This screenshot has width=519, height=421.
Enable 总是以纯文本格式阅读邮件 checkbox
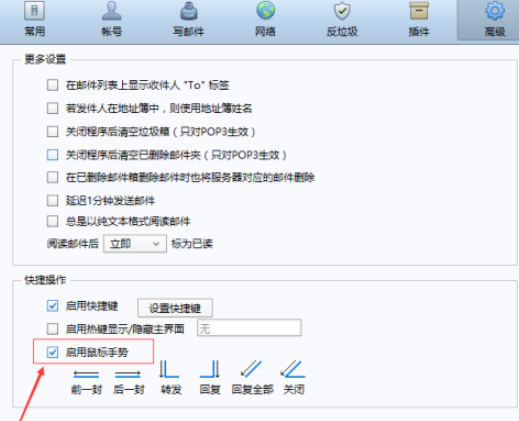(52, 221)
